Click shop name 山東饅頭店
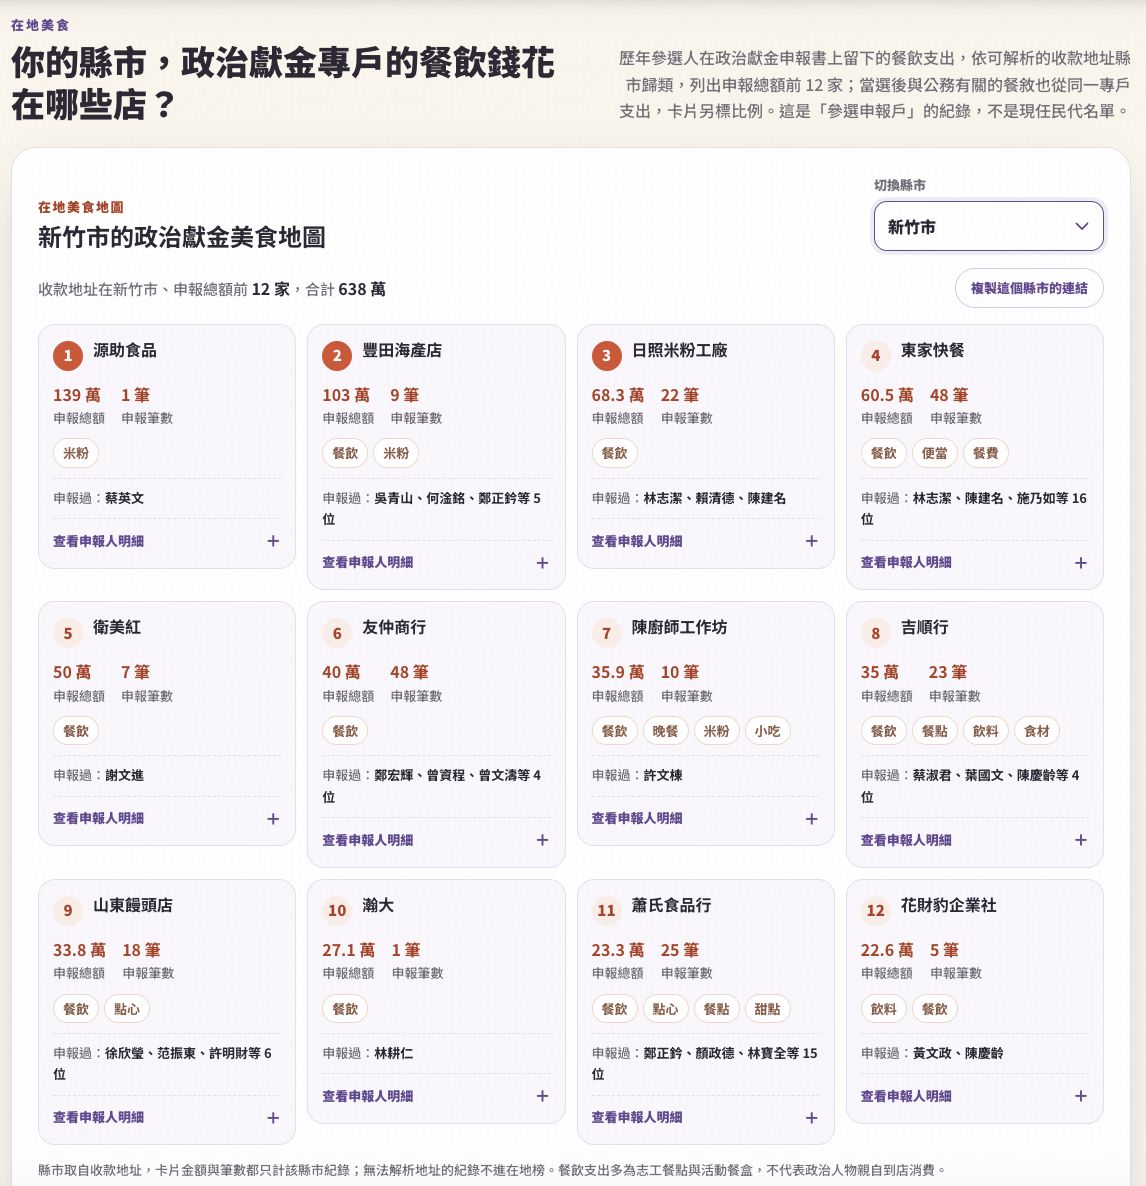 [133, 905]
